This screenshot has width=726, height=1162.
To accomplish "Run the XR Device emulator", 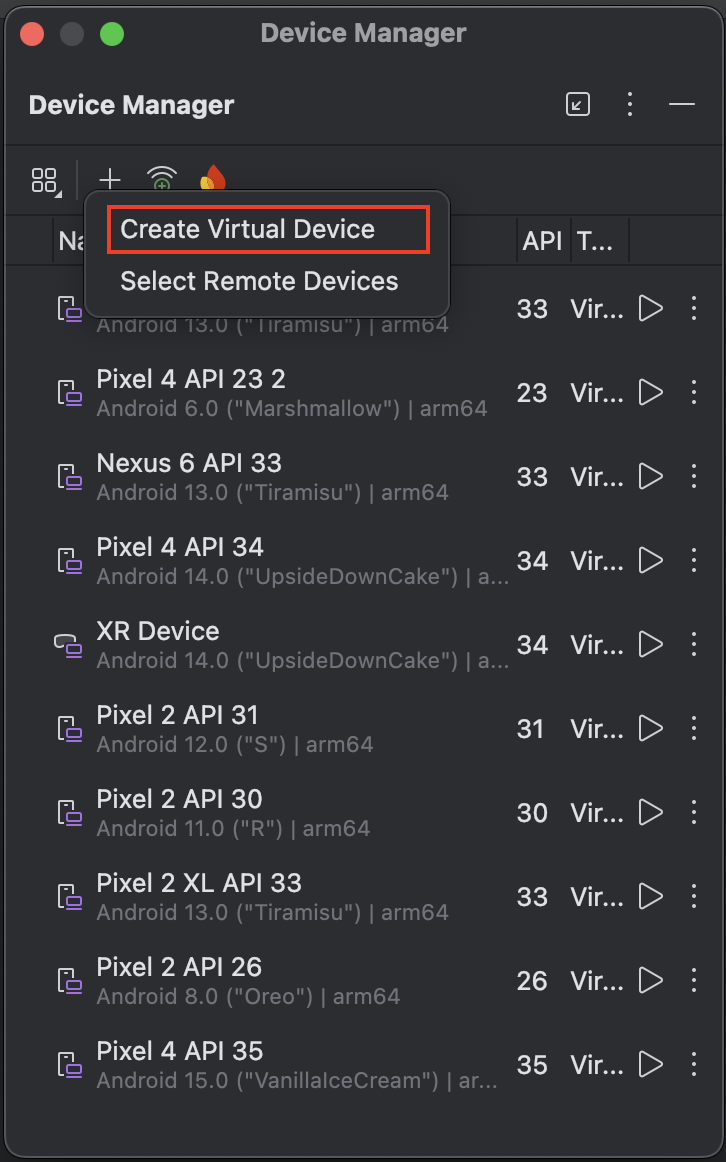I will point(650,644).
